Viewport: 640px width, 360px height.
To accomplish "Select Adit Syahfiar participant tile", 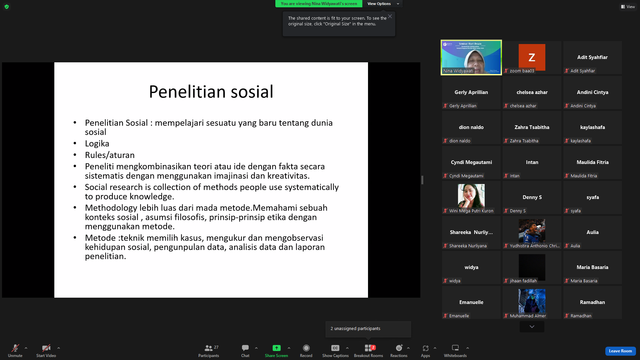I will point(592,57).
